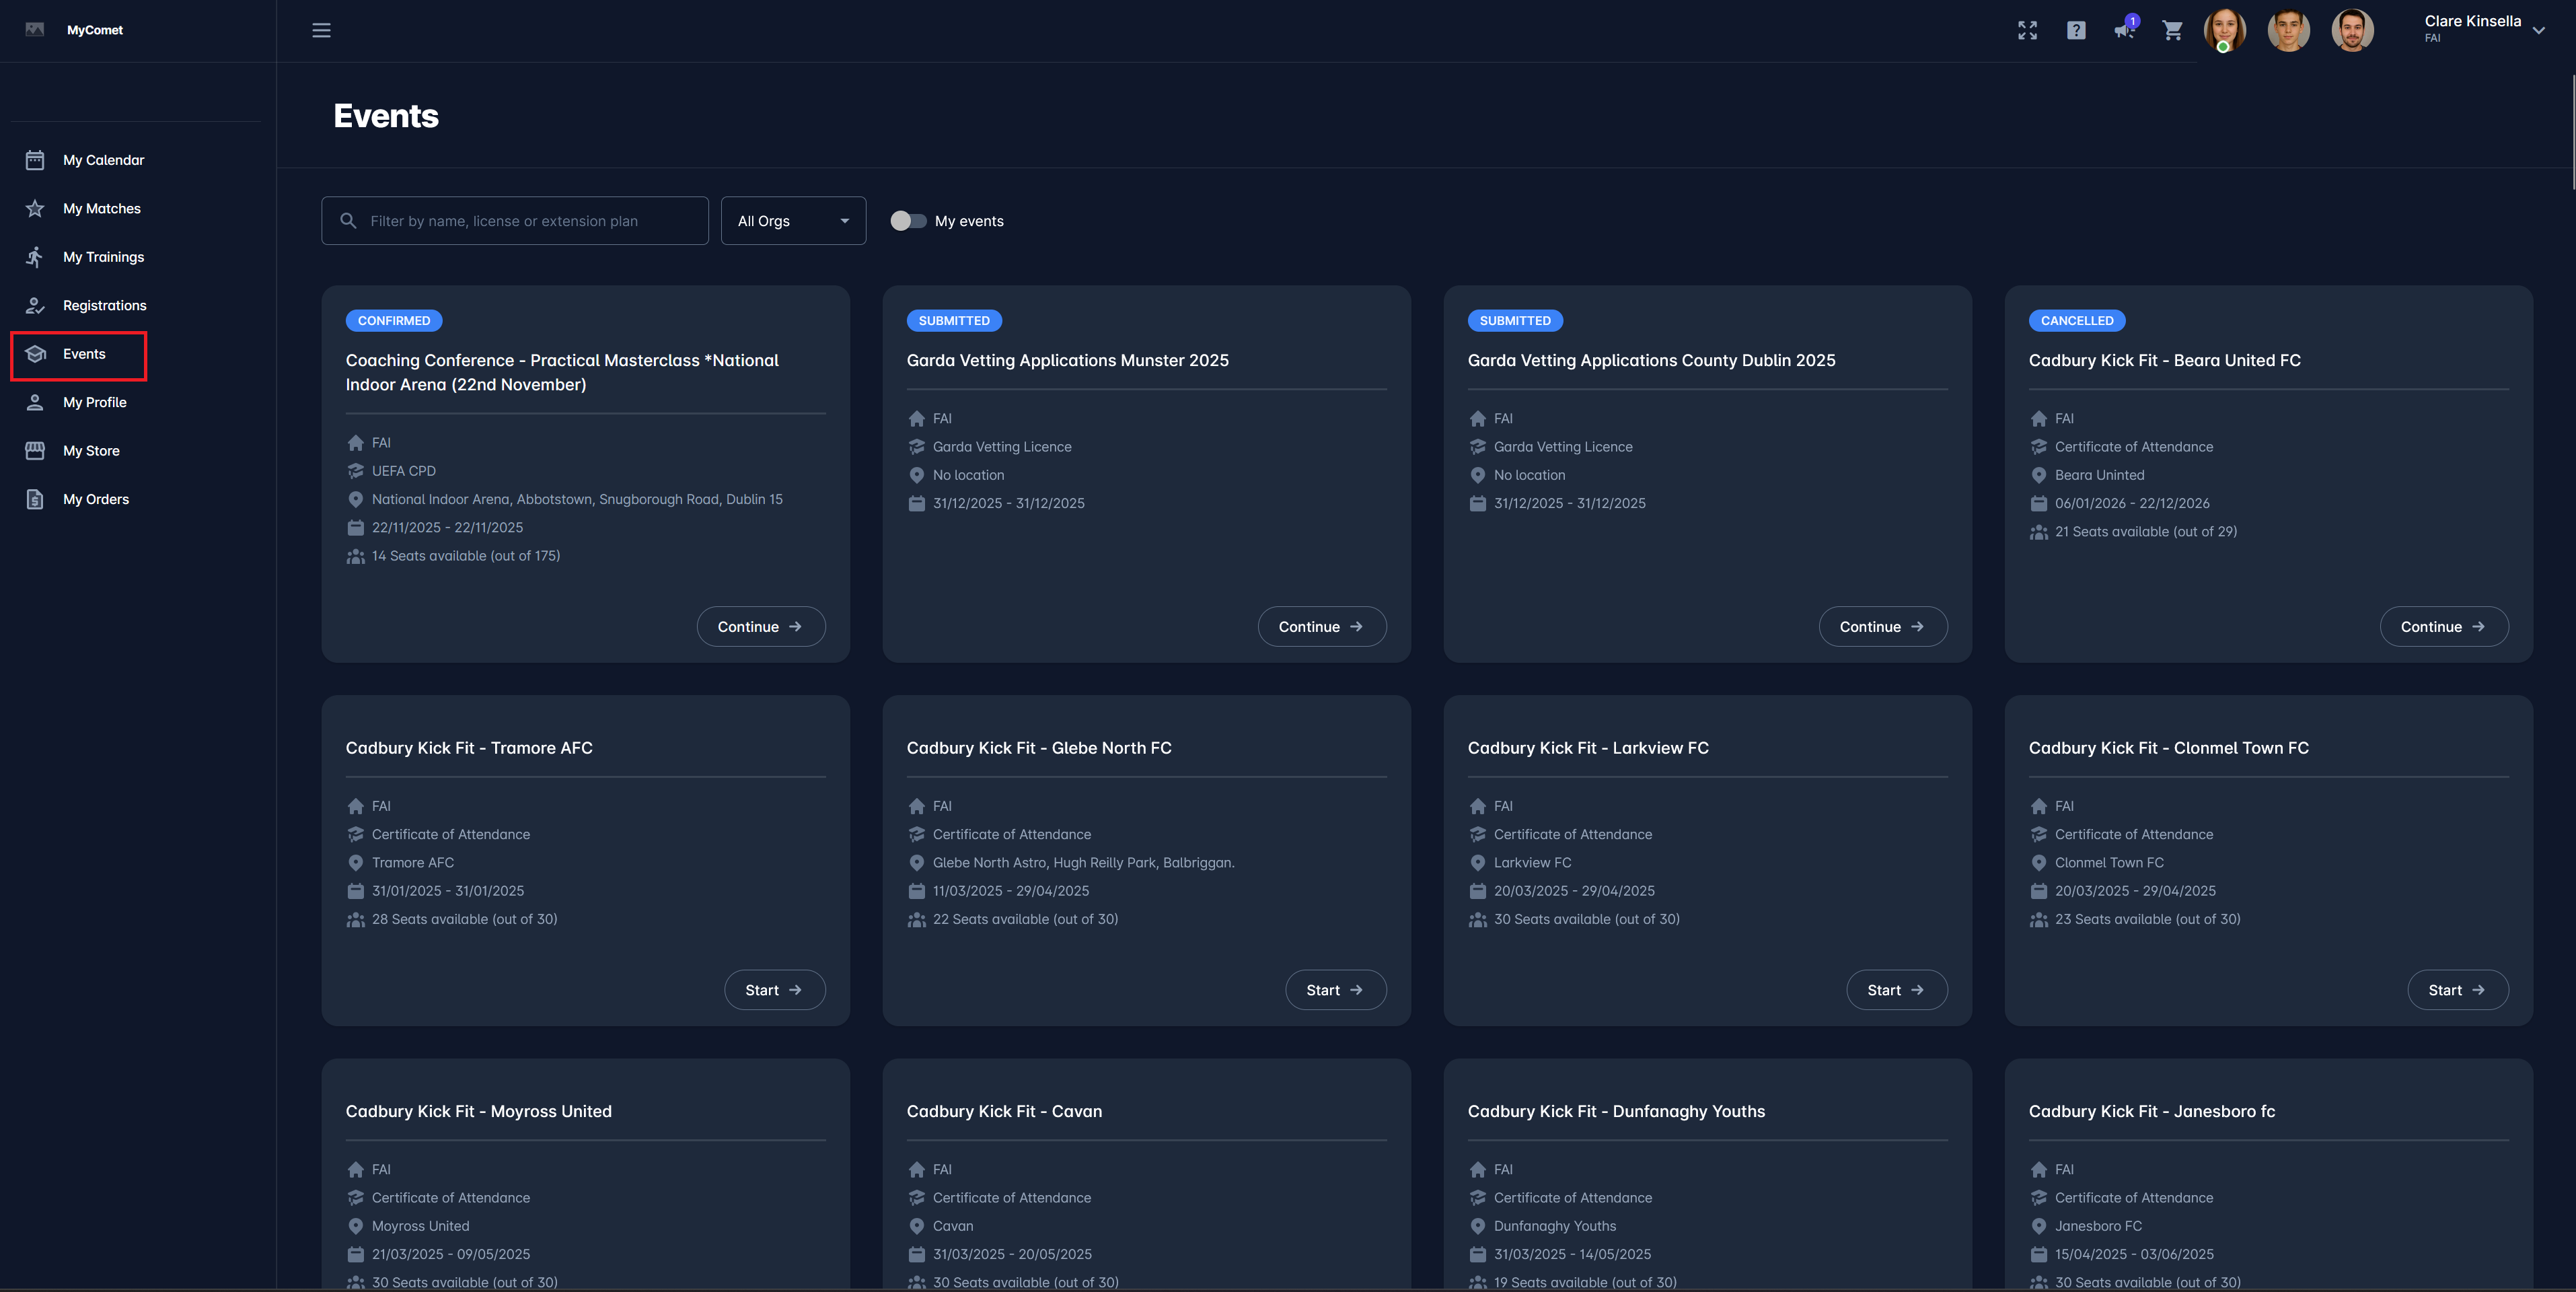The image size is (2576, 1292).
Task: Click the My Trainings running icon
Action: [35, 257]
